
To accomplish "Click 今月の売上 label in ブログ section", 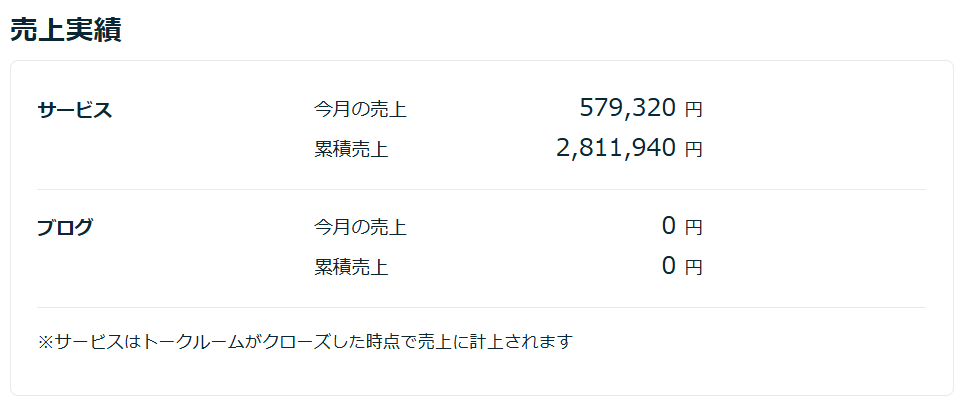I will pos(360,228).
